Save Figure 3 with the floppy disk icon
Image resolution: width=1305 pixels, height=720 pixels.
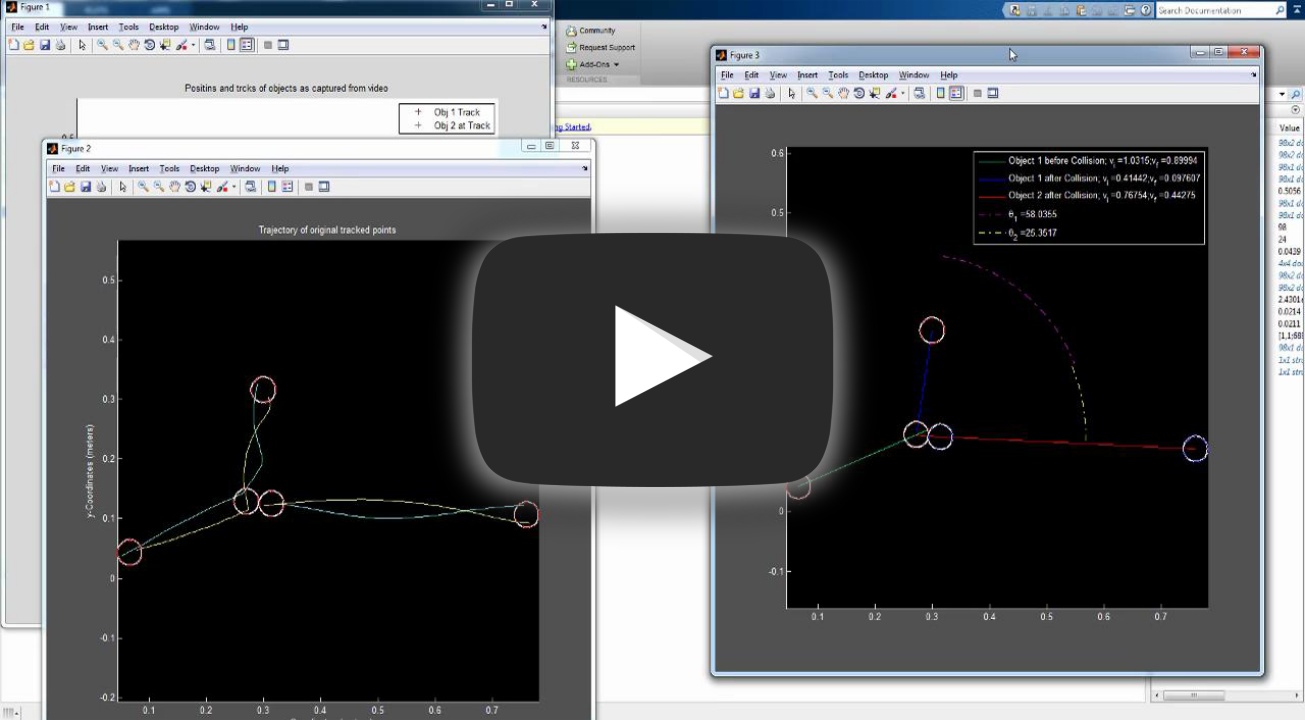(x=754, y=93)
